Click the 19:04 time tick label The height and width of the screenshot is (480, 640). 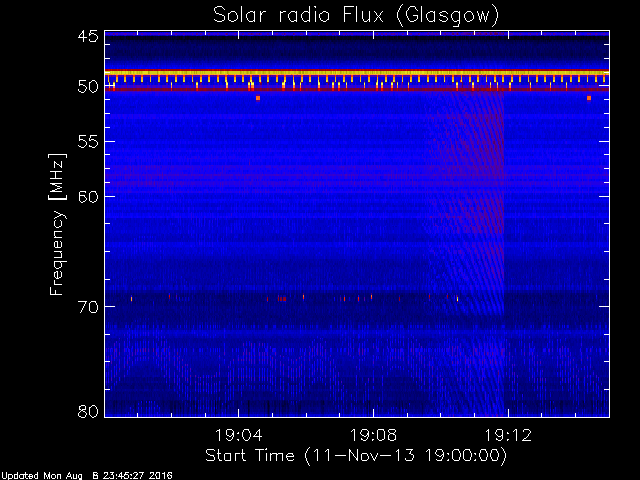[238, 435]
